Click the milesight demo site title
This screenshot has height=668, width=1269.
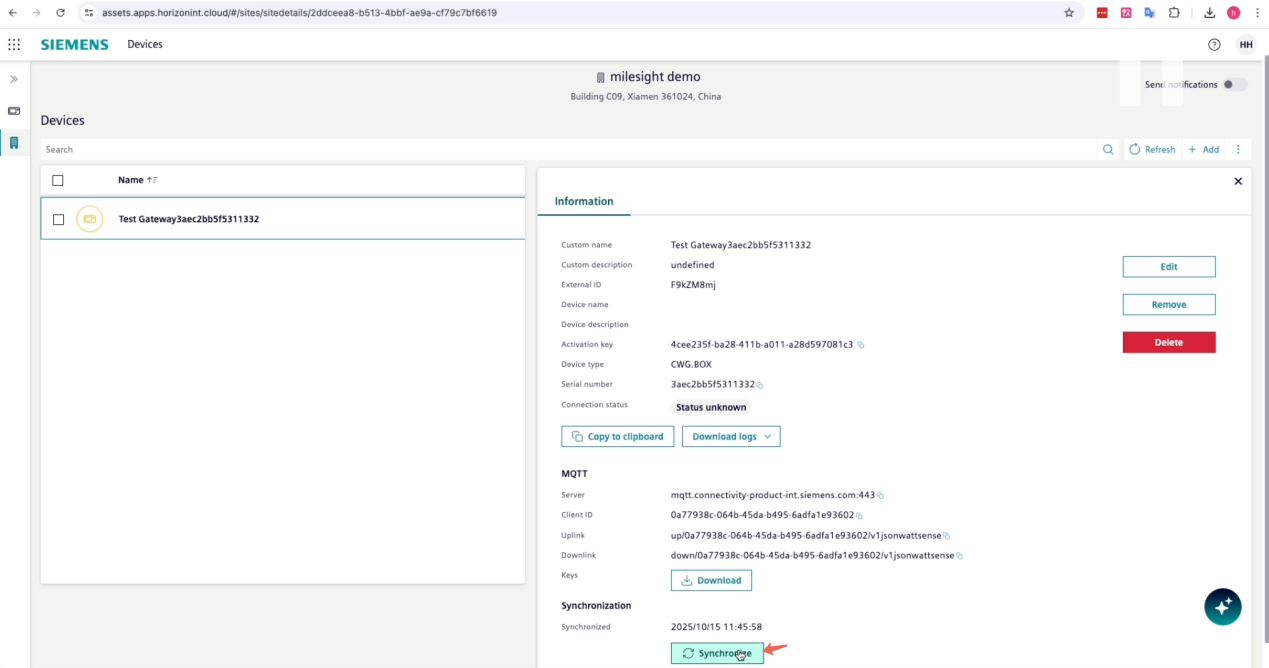tap(655, 77)
